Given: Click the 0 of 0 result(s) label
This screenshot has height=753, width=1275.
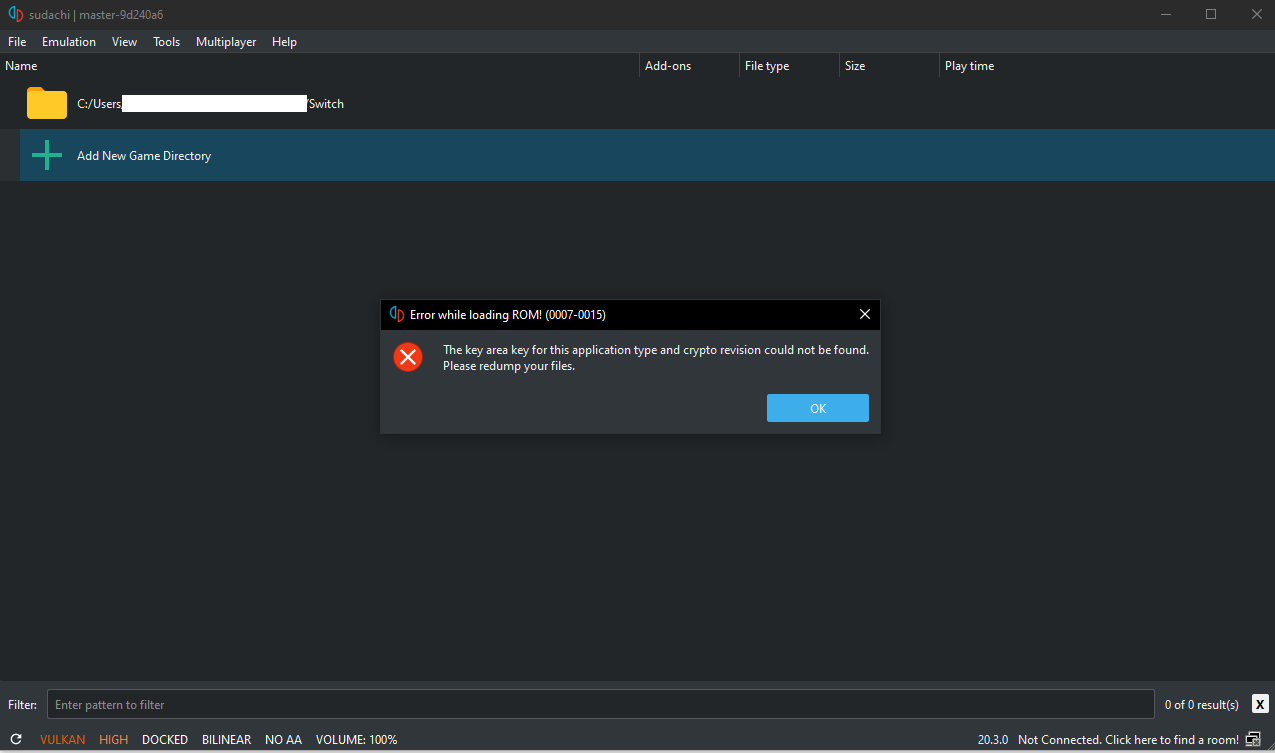Looking at the screenshot, I should tap(1201, 705).
